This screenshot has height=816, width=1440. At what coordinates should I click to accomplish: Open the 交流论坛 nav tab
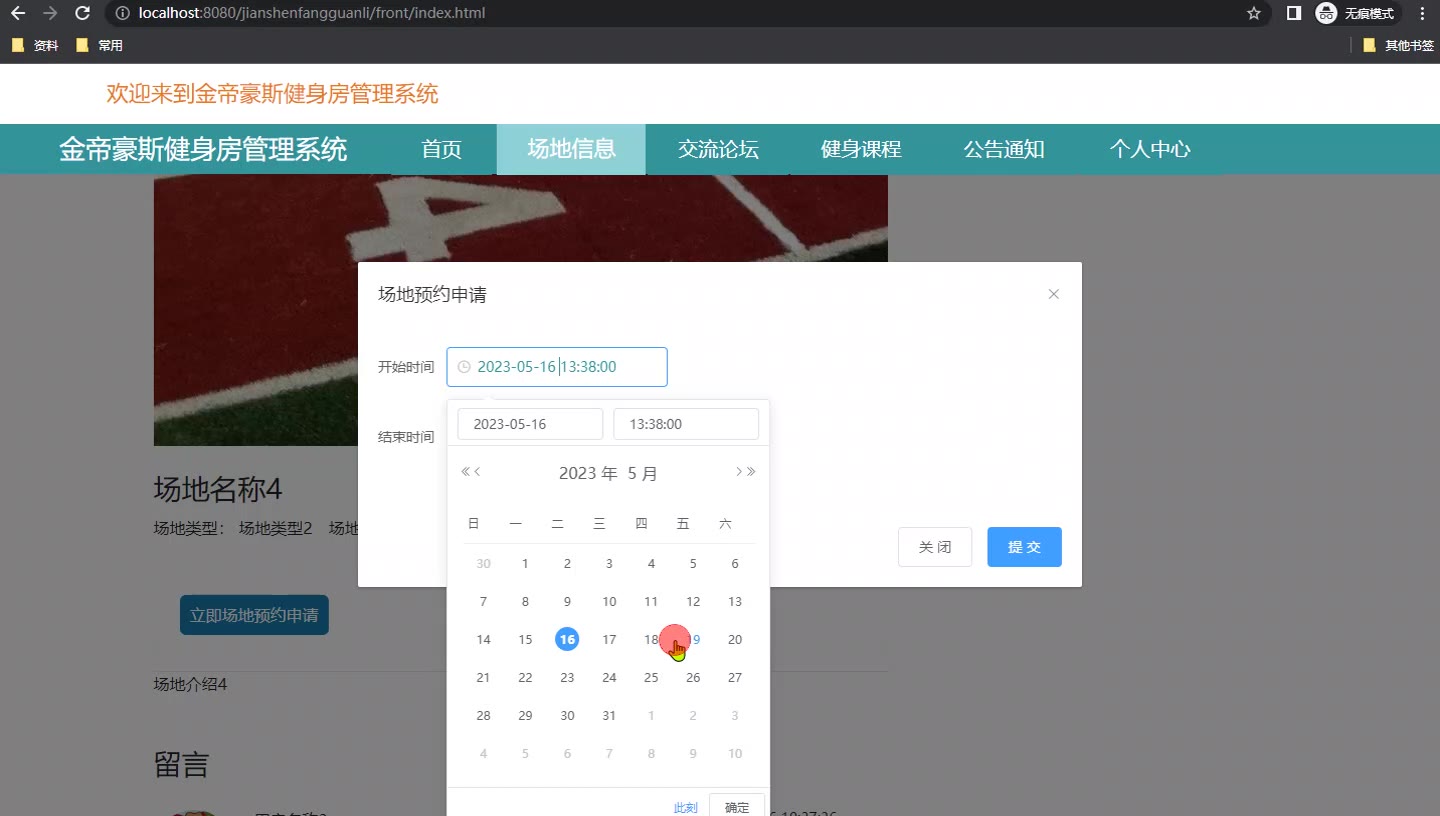(x=718, y=149)
